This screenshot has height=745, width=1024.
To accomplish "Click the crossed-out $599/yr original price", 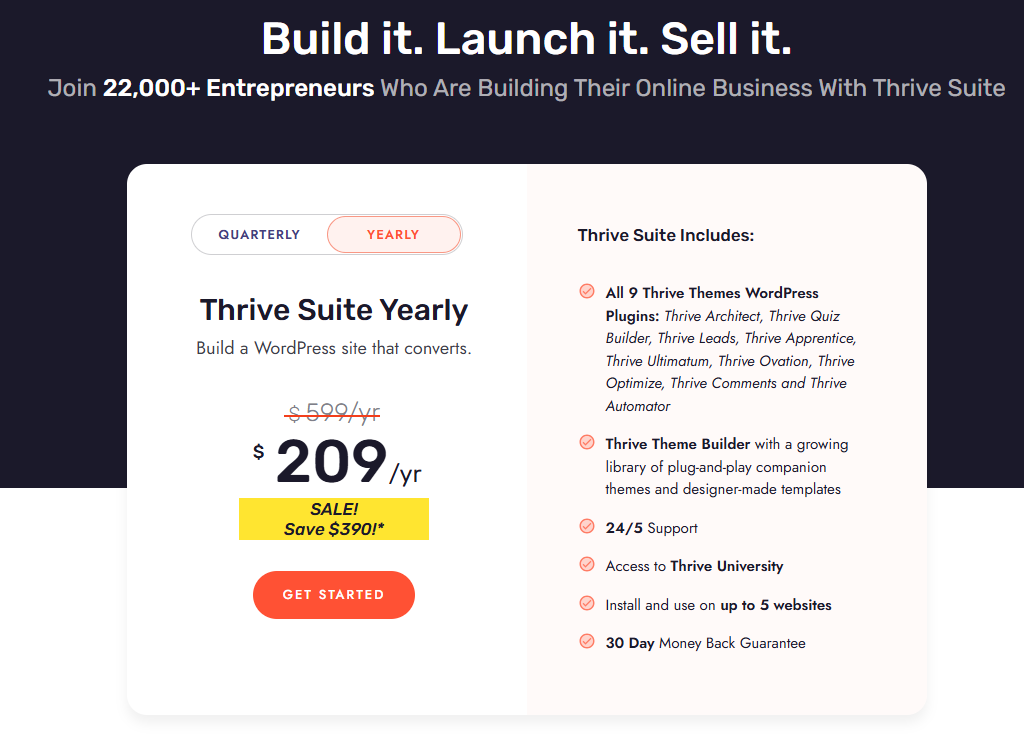I will pyautogui.click(x=332, y=412).
